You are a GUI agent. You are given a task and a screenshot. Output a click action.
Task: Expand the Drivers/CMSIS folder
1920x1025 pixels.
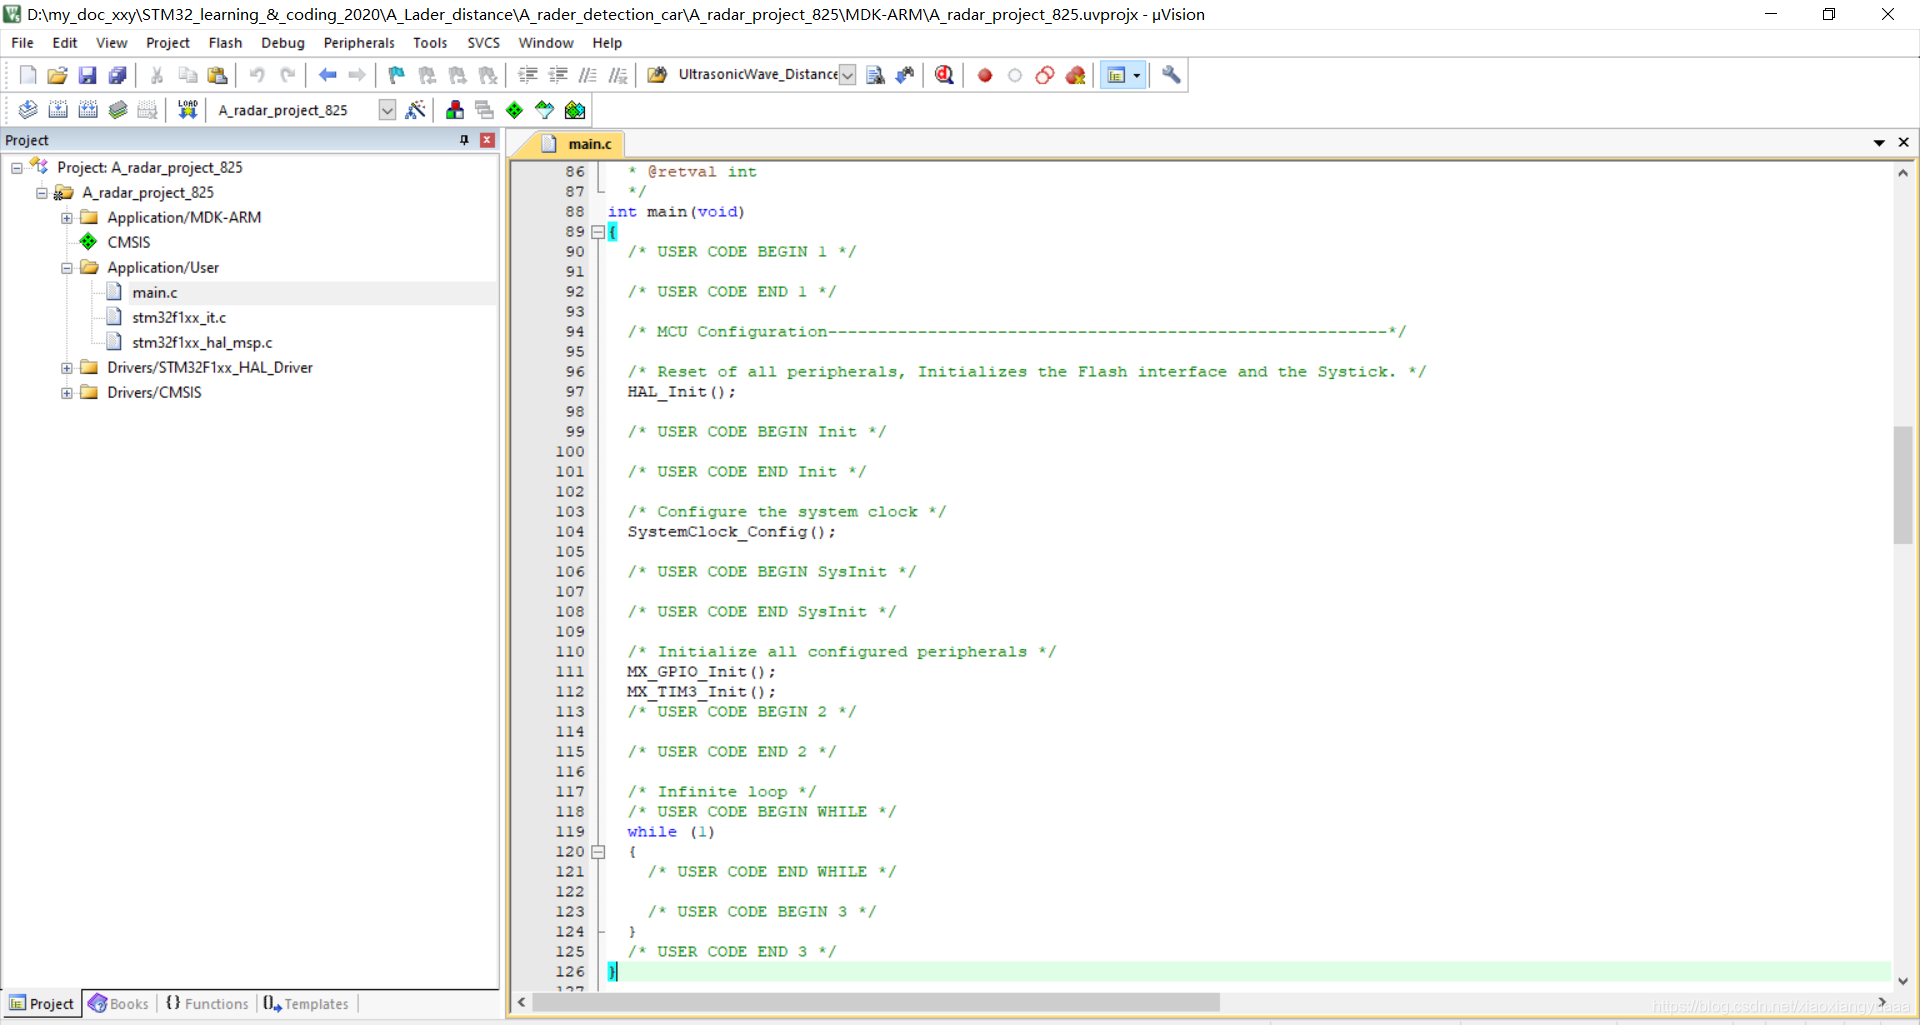tap(67, 393)
